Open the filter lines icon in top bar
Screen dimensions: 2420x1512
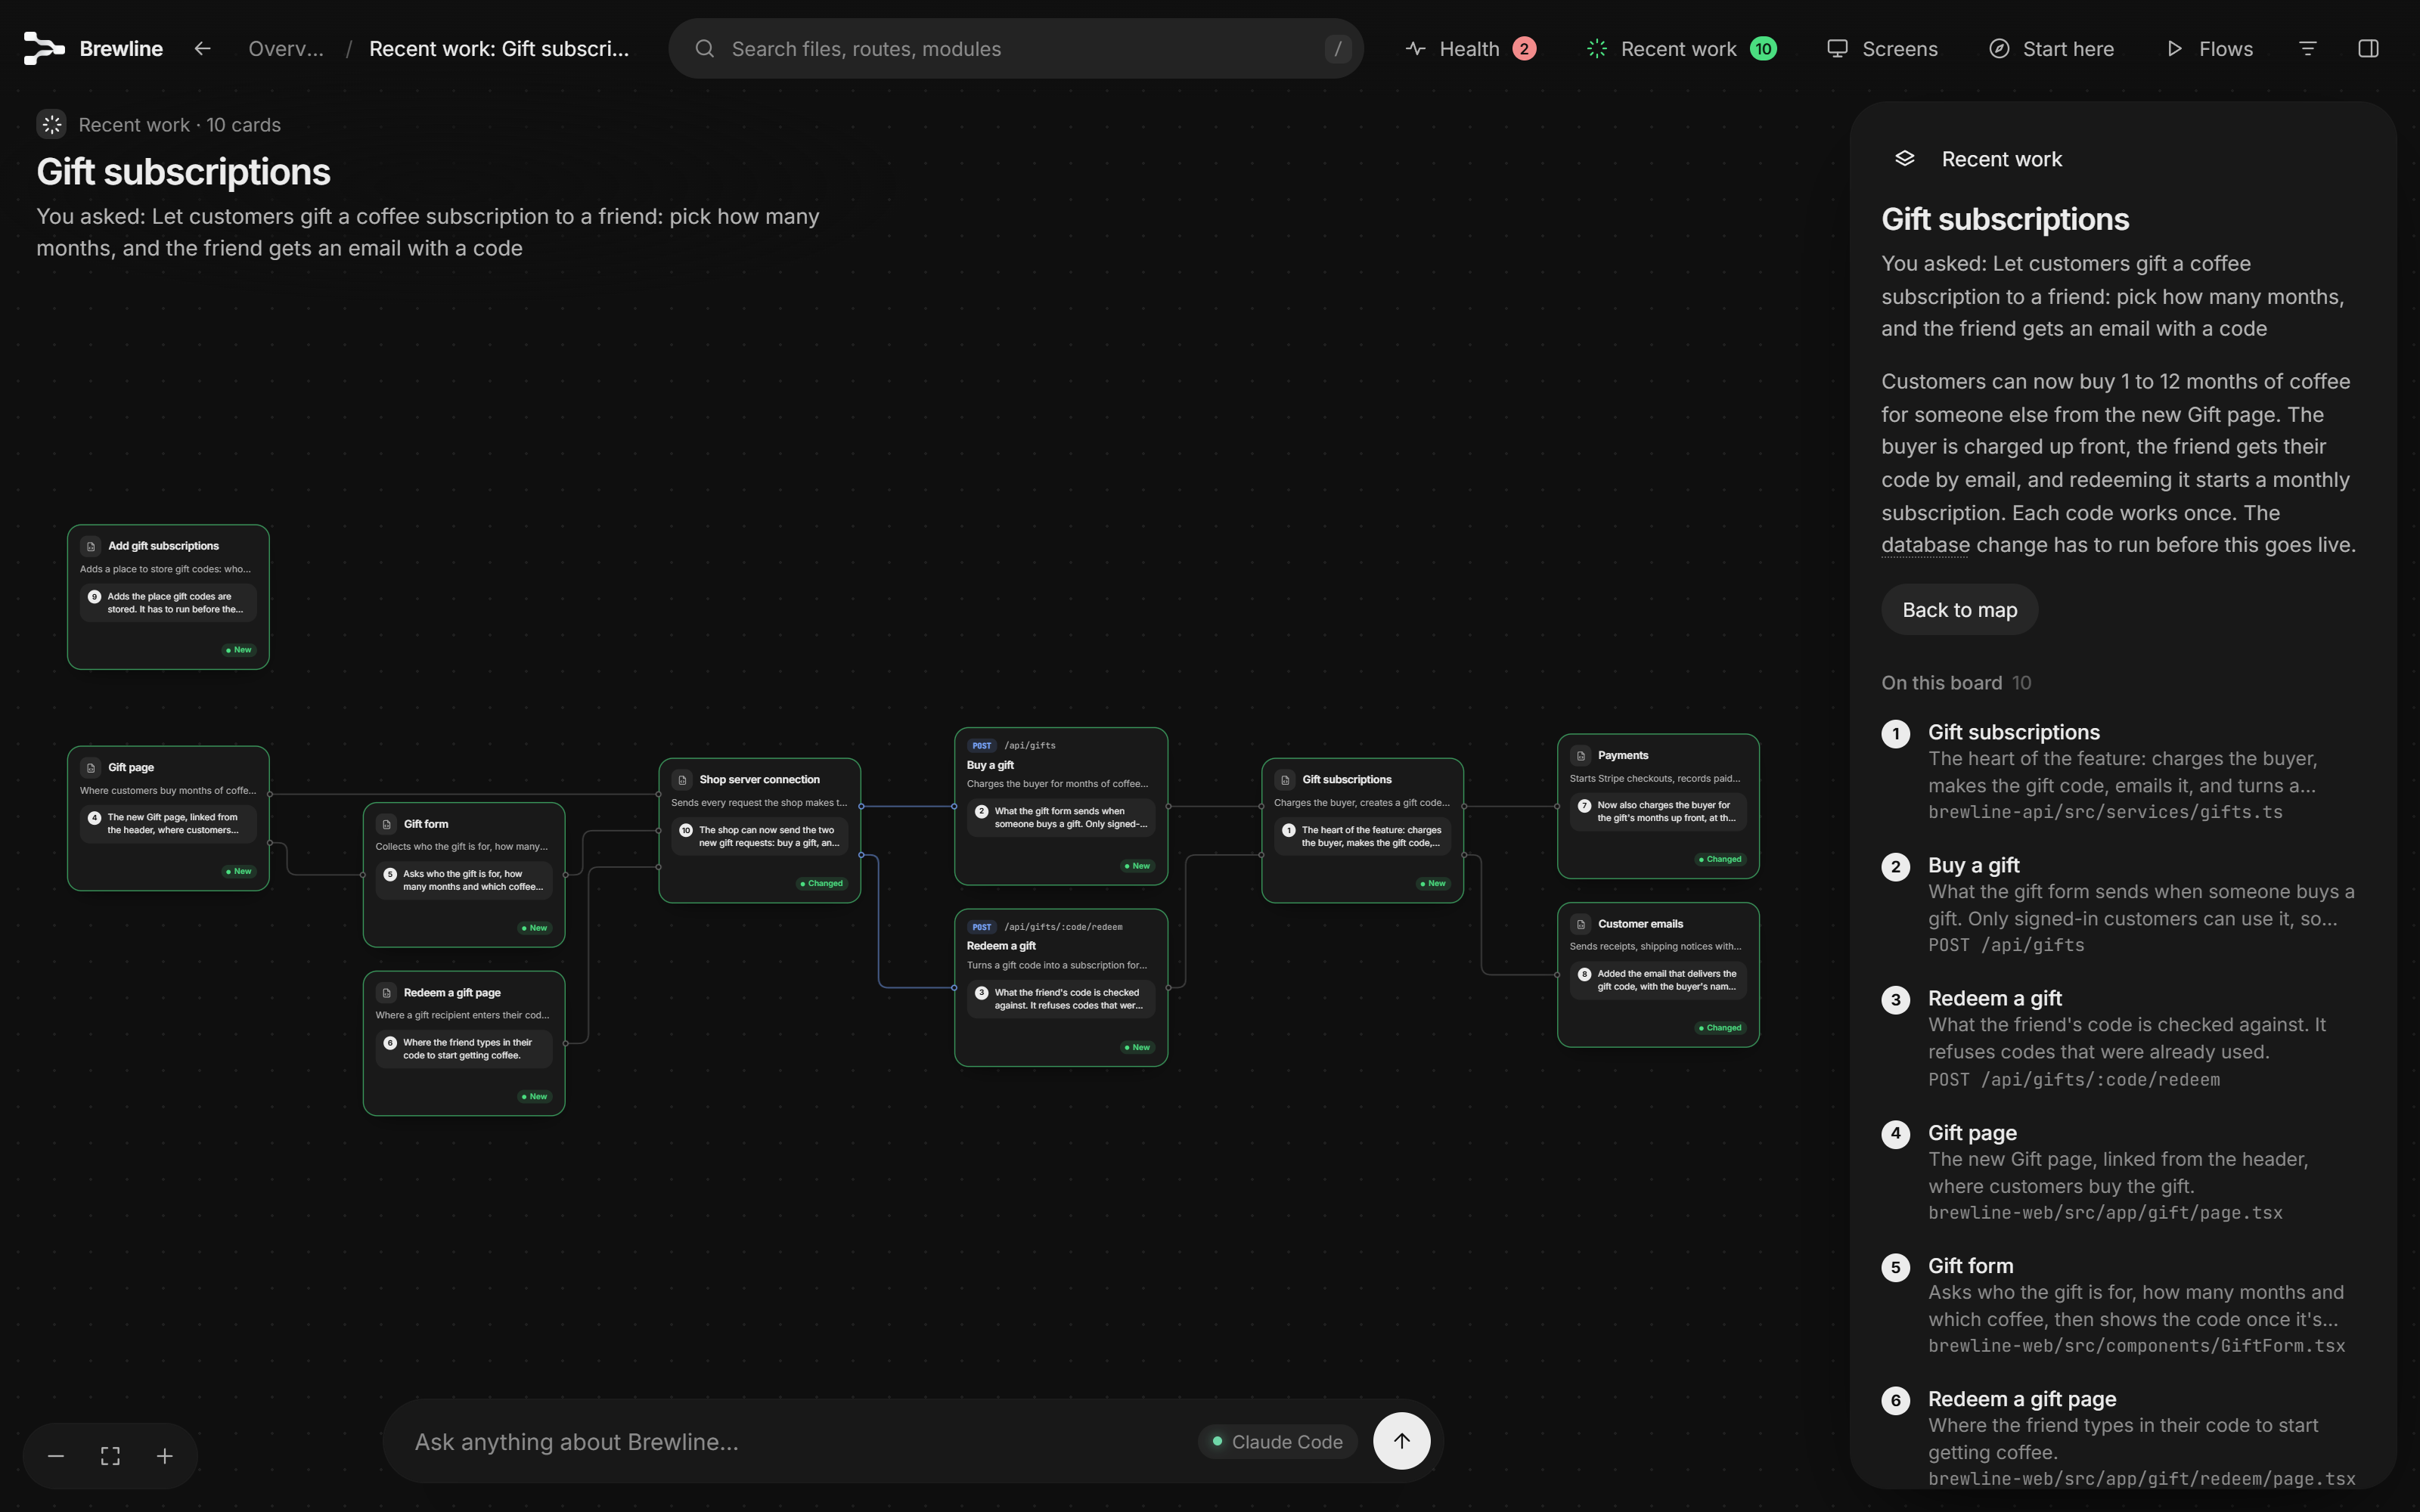pyautogui.click(x=2308, y=48)
